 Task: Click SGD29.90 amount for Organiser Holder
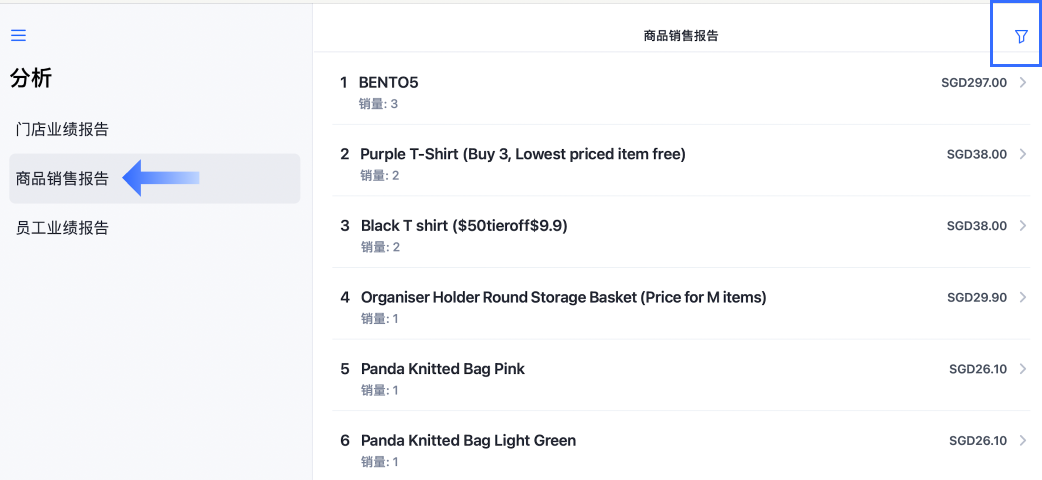coord(977,297)
